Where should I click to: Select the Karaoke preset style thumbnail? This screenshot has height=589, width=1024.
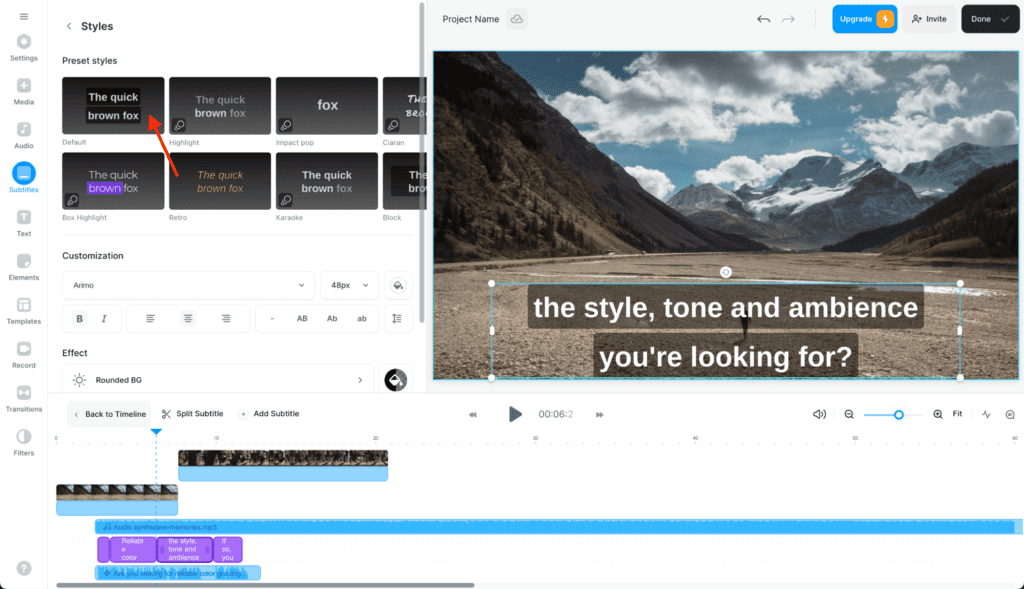click(327, 181)
